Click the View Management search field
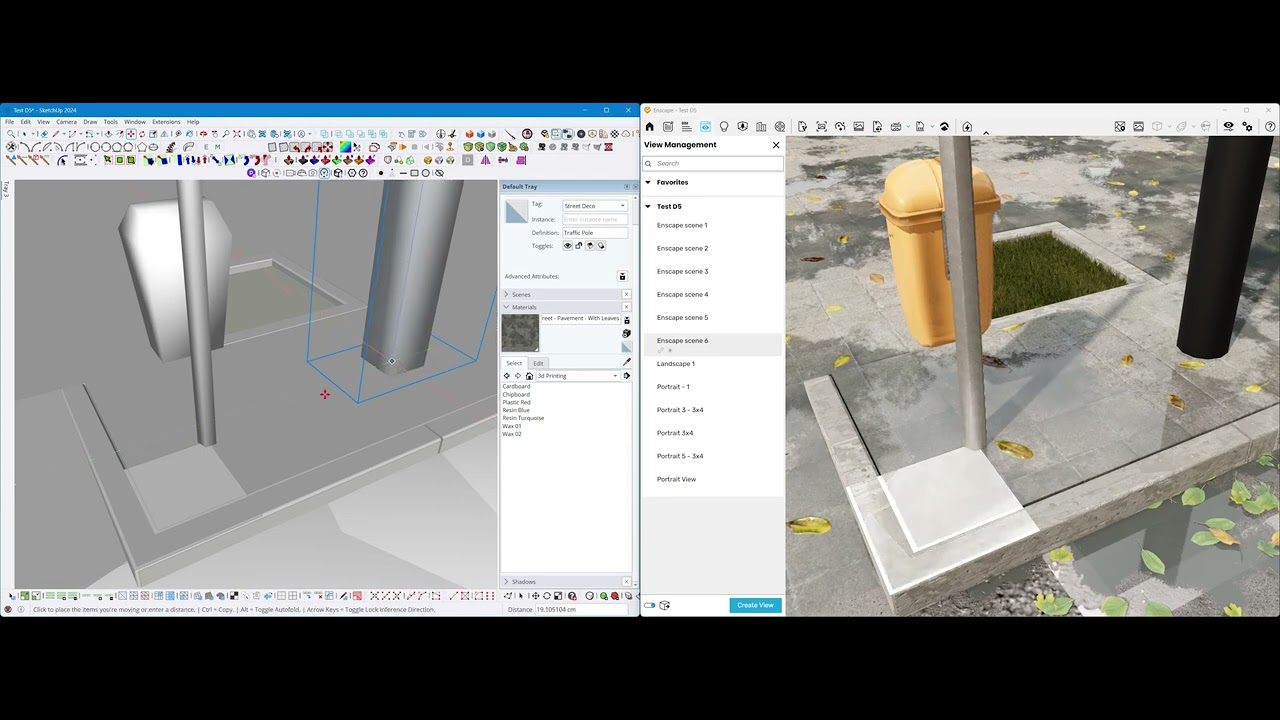 tap(712, 163)
